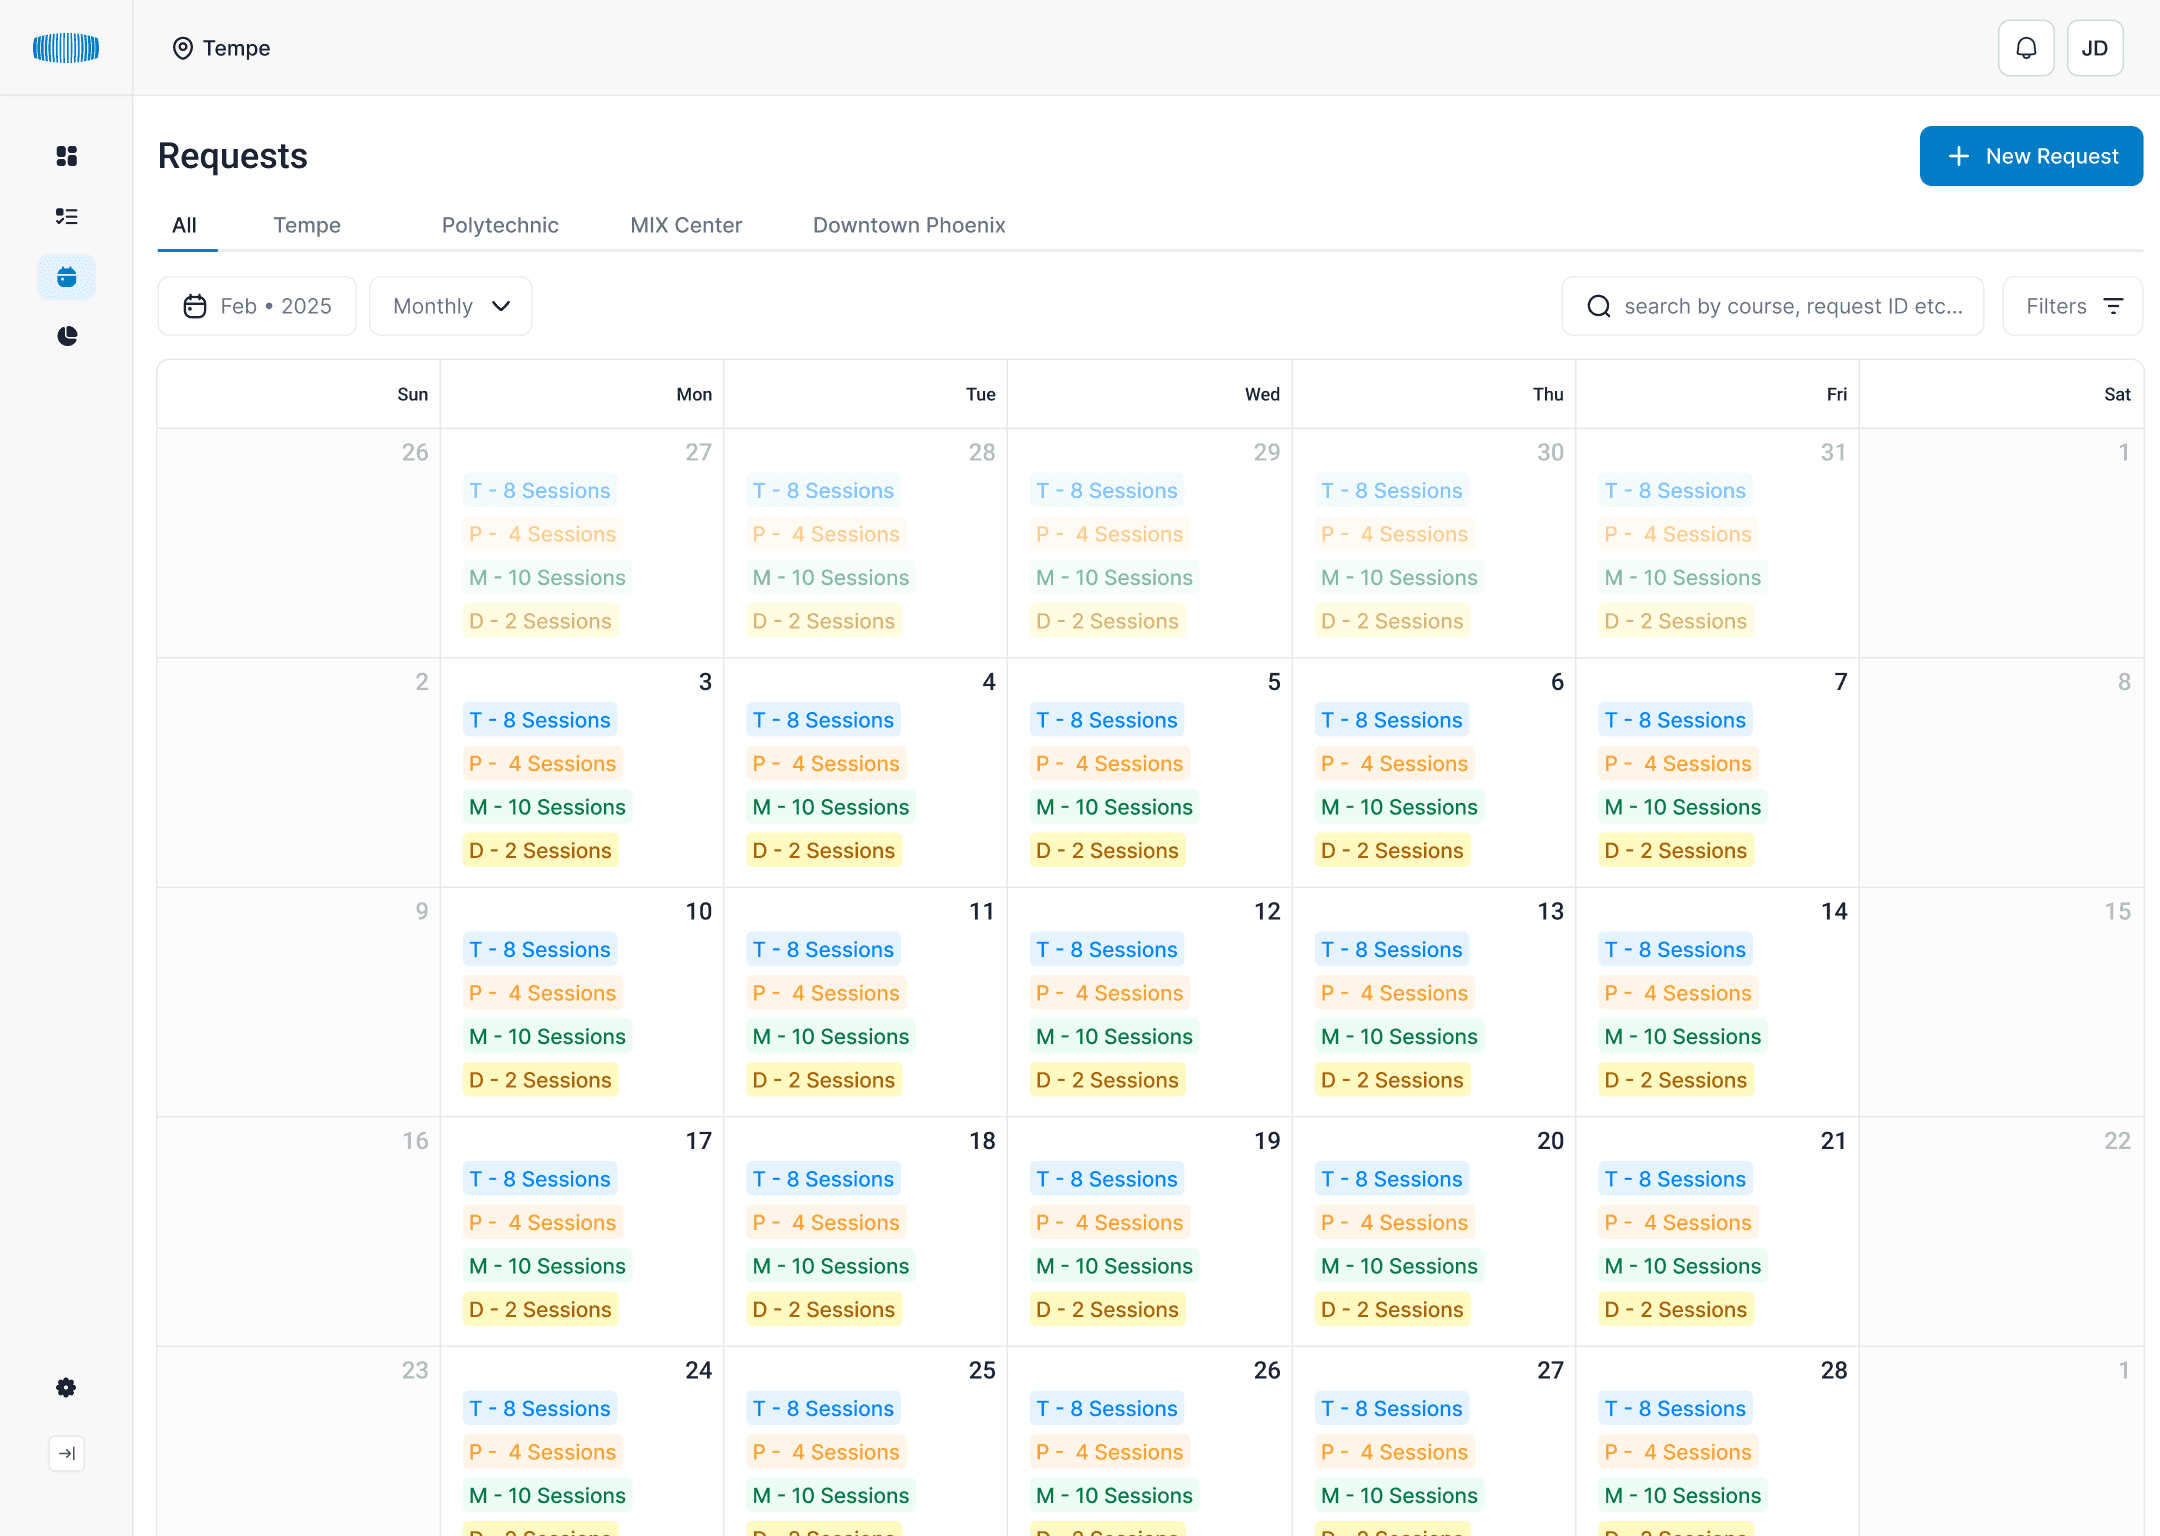2160x1536 pixels.
Task: Open the Feb 2025 date picker
Action: [x=257, y=306]
